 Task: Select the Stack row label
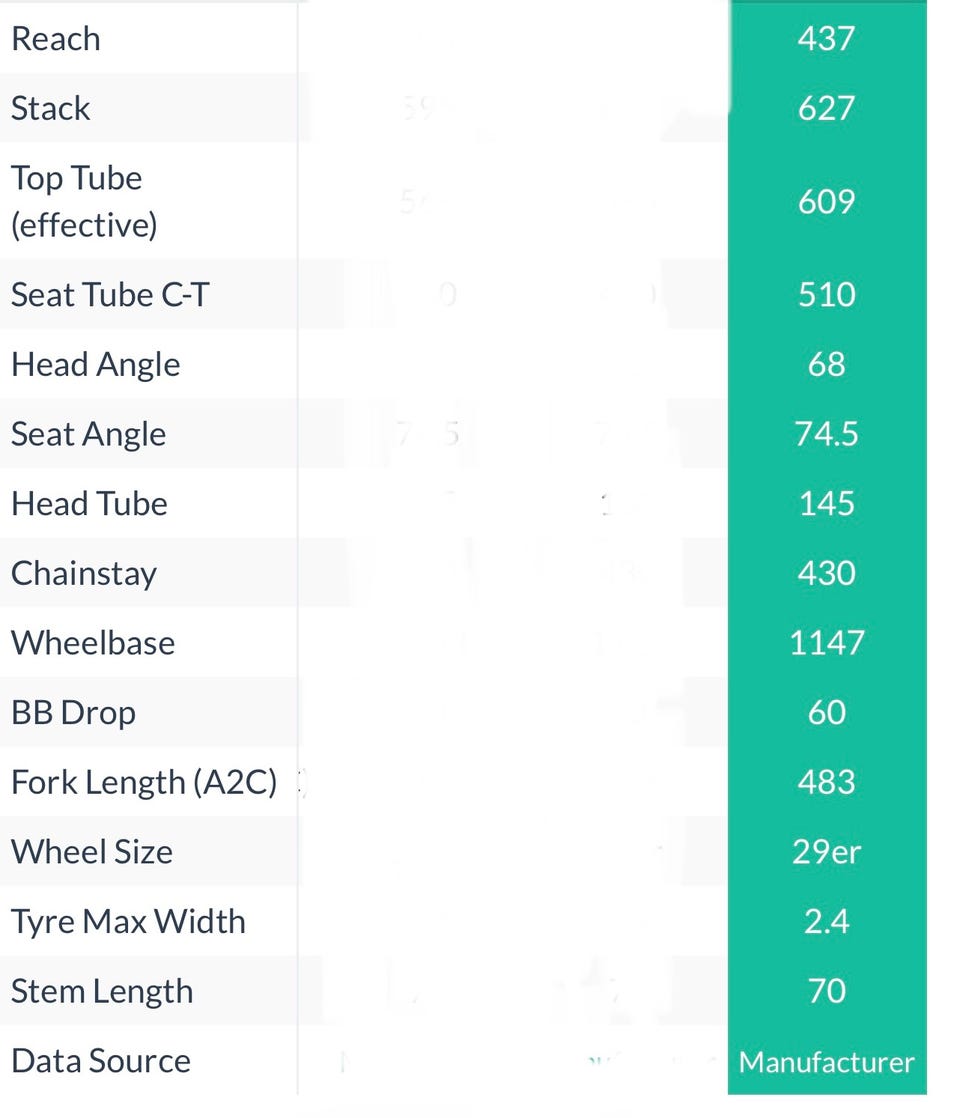coord(51,108)
